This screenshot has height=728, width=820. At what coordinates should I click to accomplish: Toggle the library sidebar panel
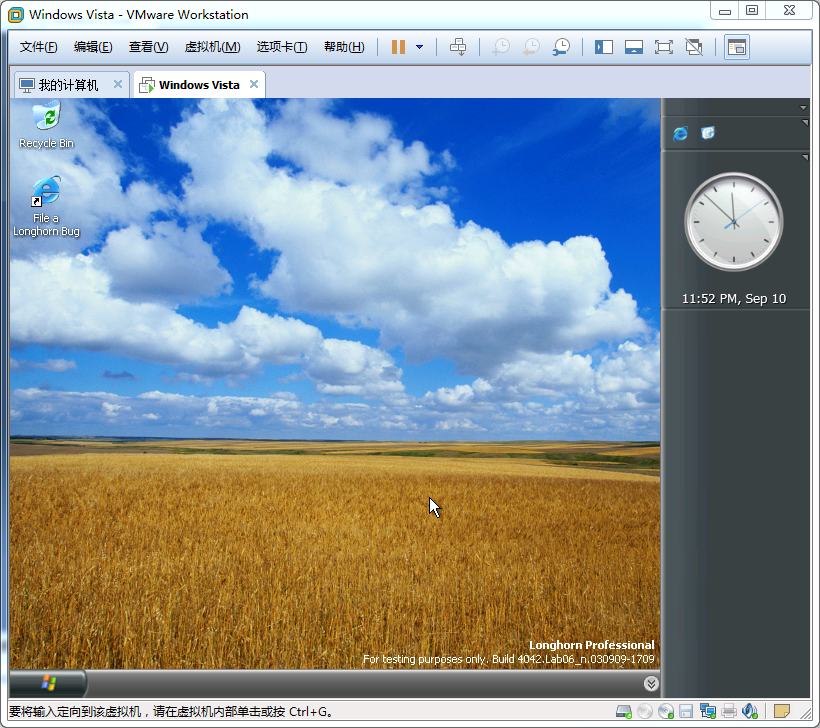pyautogui.click(x=603, y=47)
